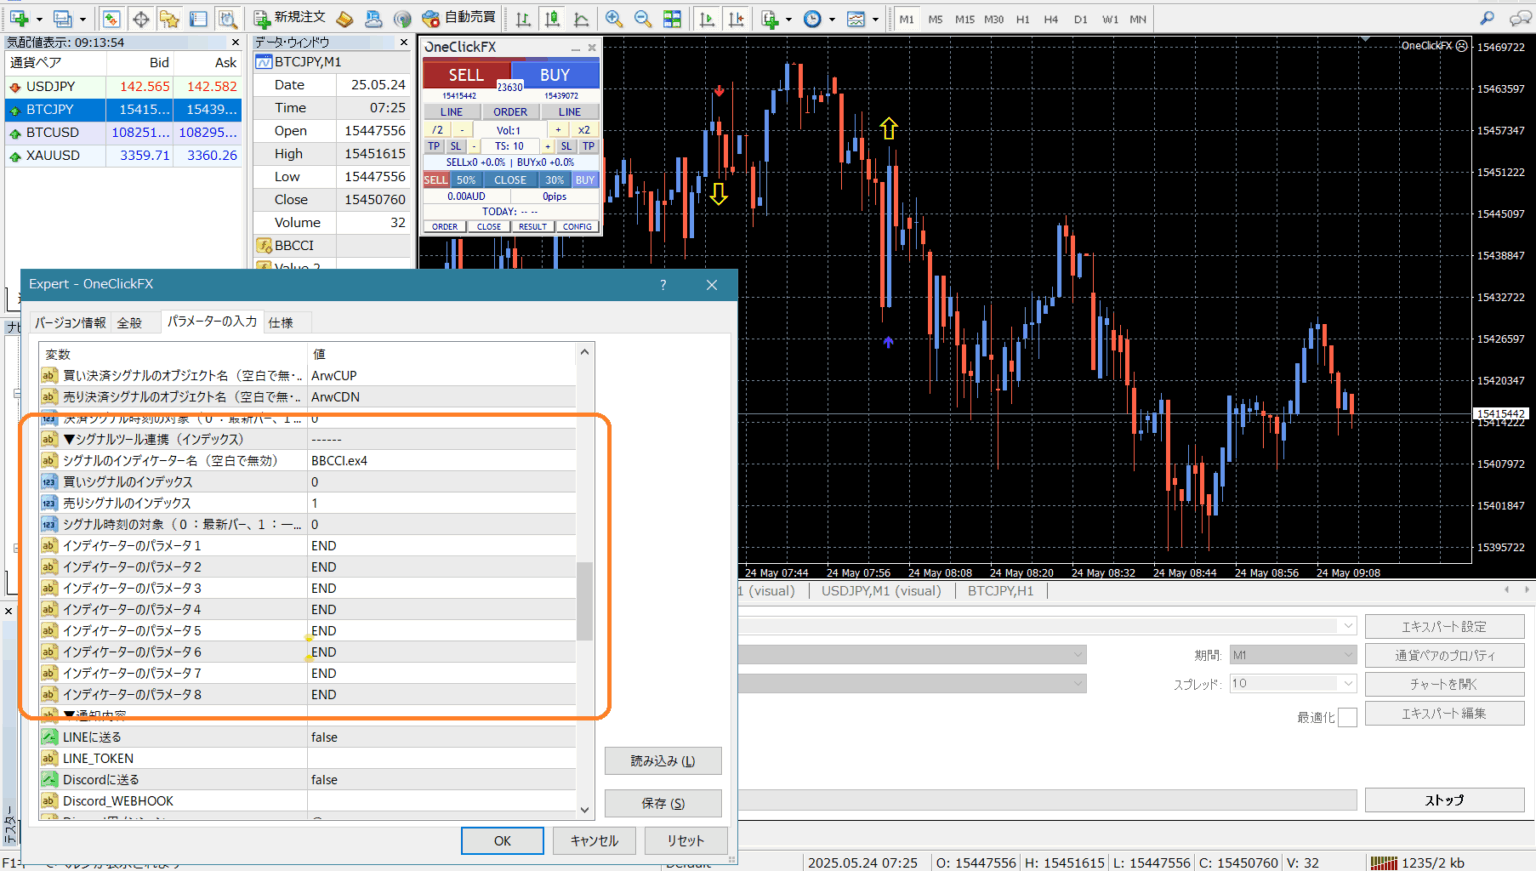Open the periodicity clock icon dropdown arrow
This screenshot has width=1536, height=871.
click(x=832, y=19)
